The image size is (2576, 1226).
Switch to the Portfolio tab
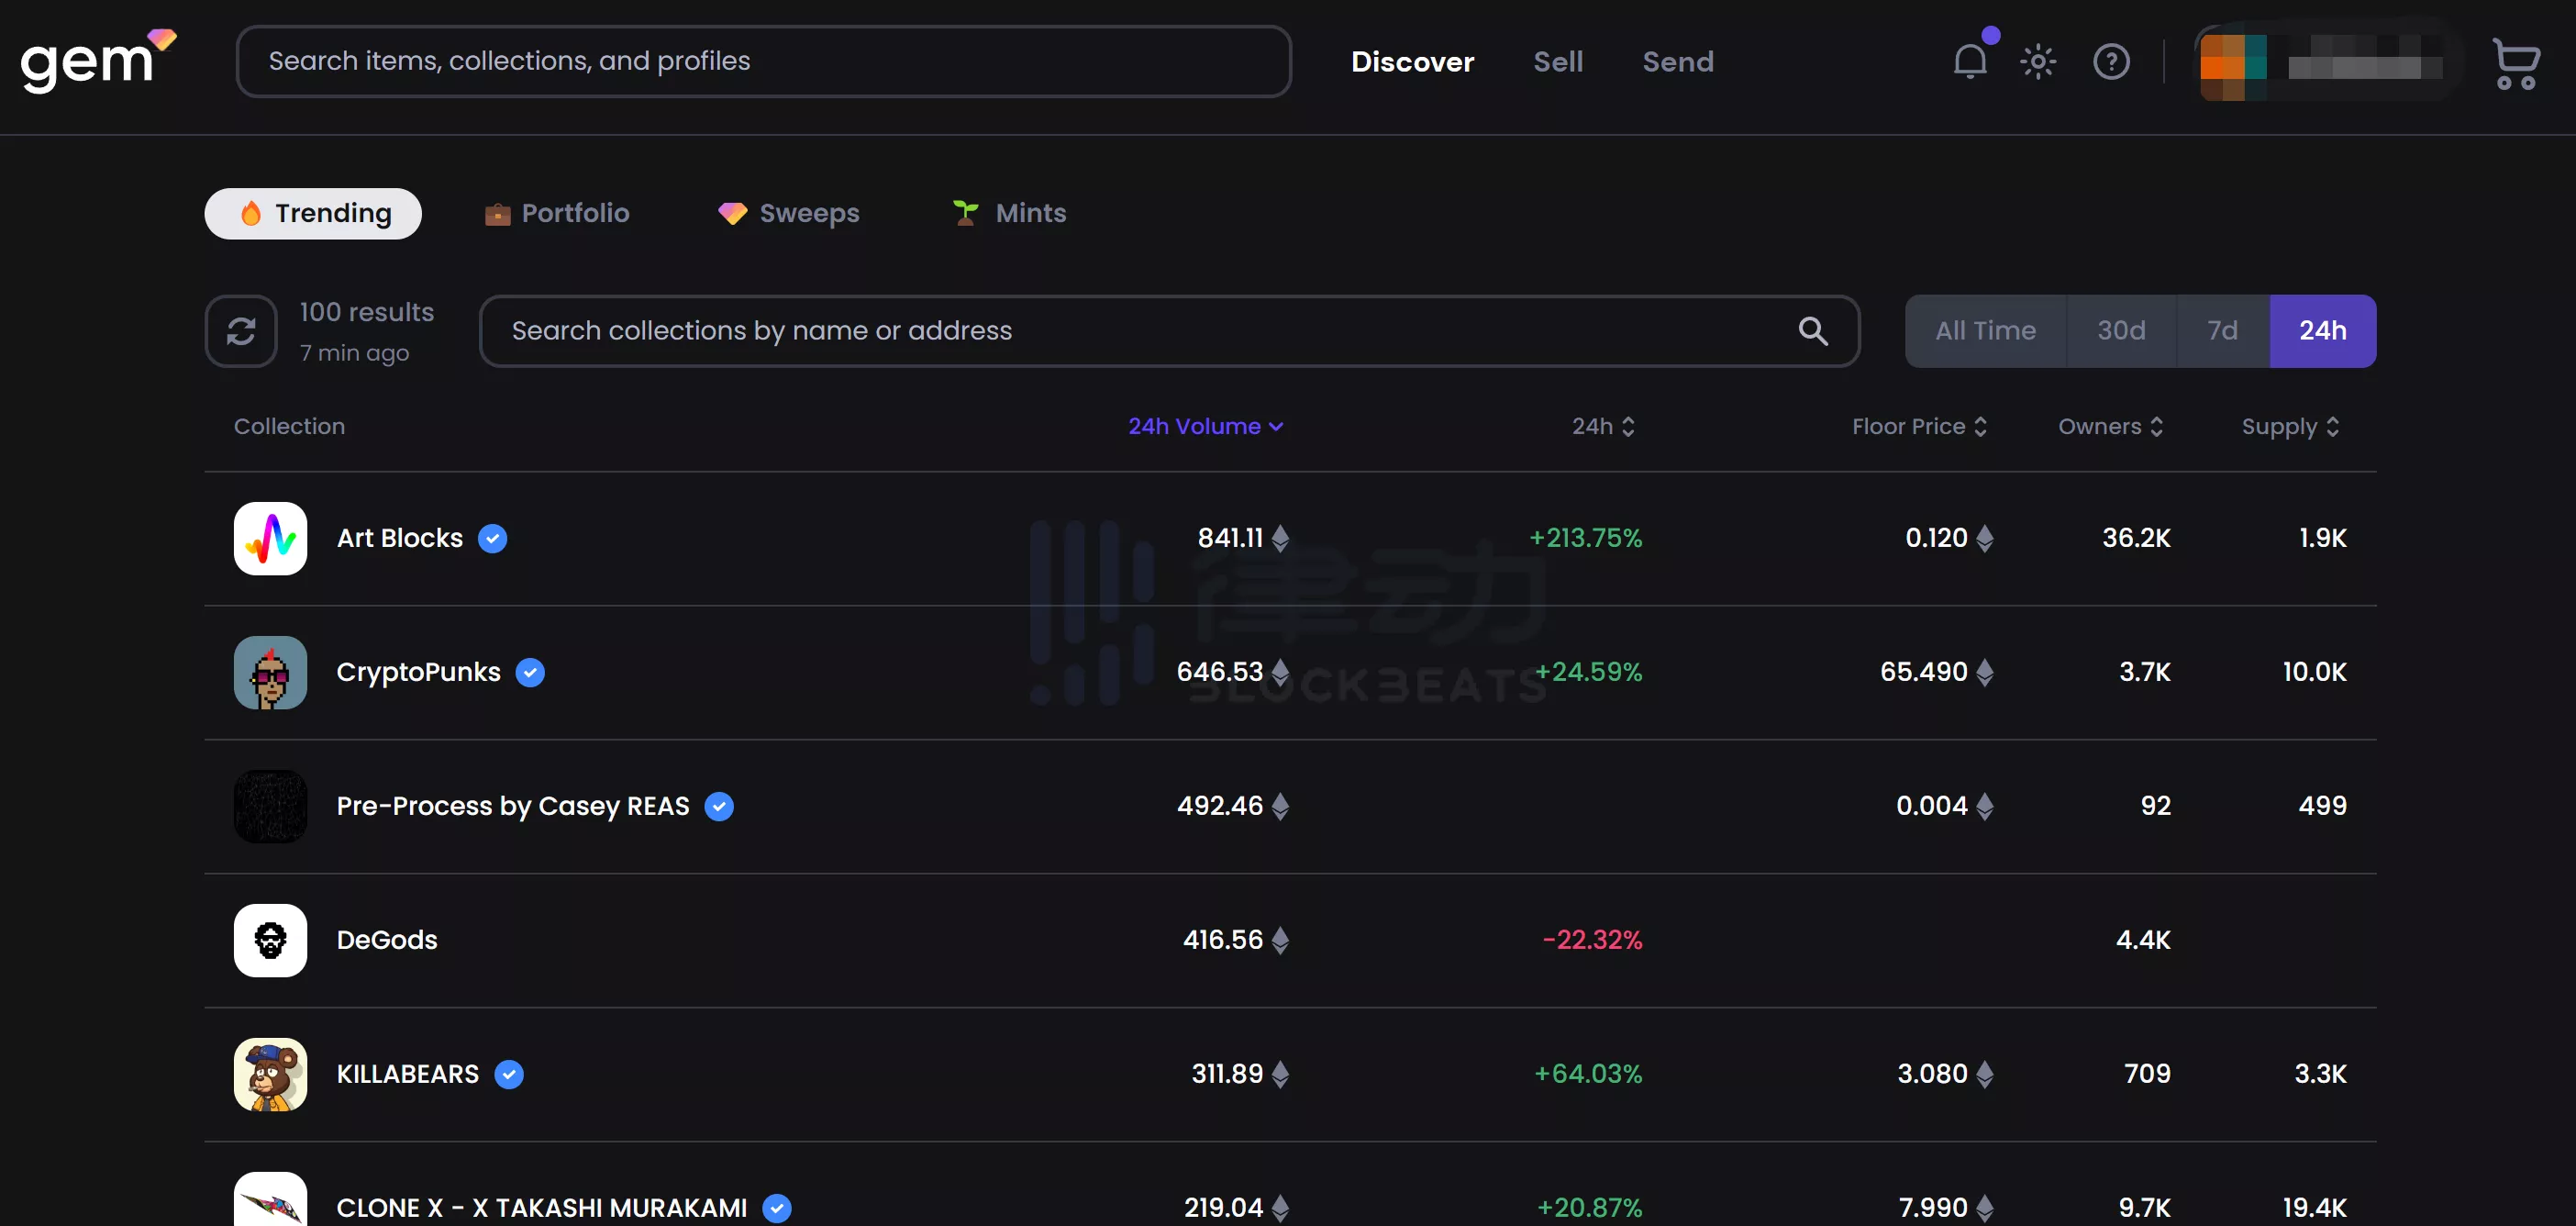click(x=556, y=213)
